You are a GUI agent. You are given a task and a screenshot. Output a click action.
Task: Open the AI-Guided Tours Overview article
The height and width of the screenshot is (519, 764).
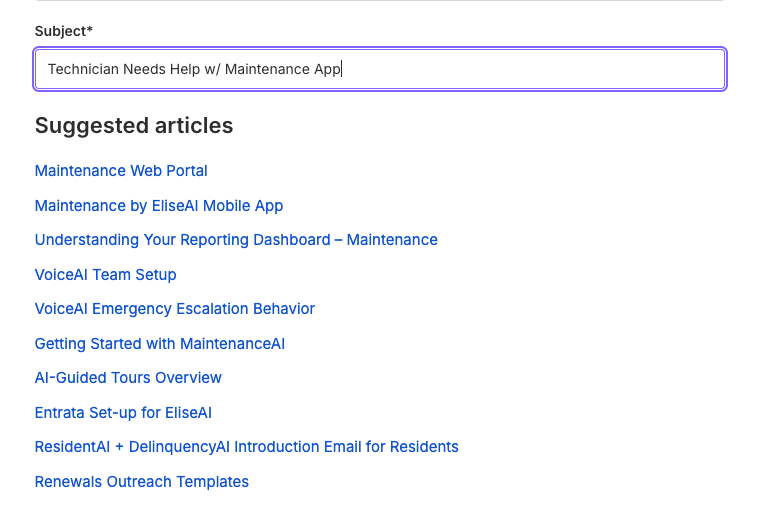128,378
